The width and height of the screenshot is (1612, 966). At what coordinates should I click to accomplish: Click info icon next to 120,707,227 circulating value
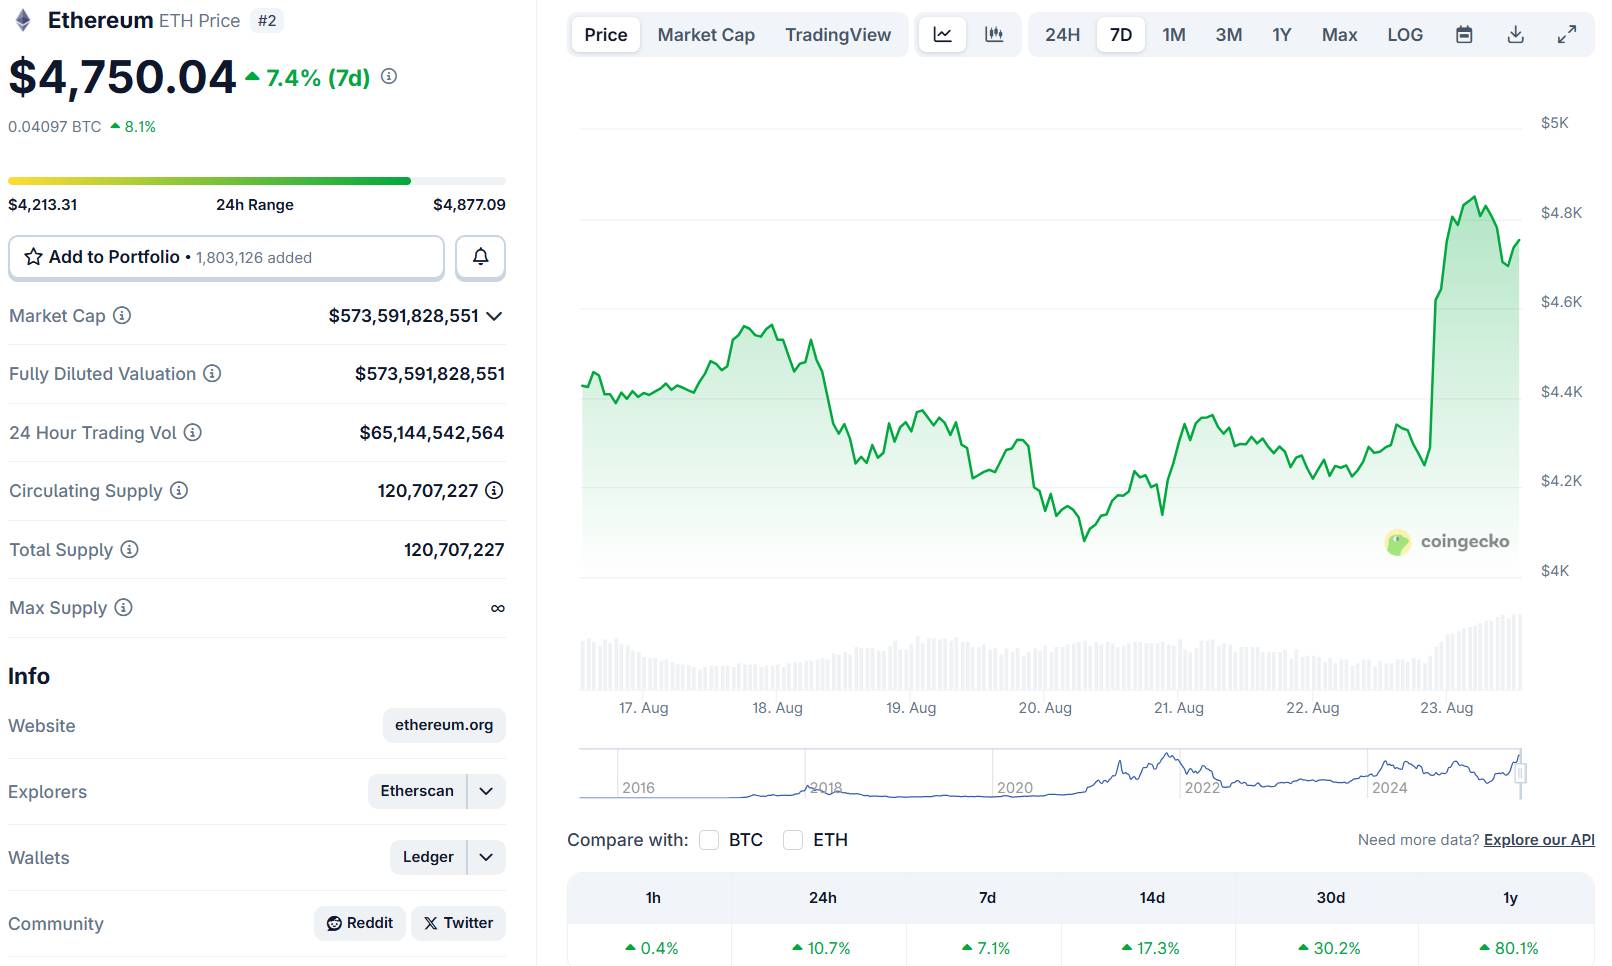click(x=494, y=490)
